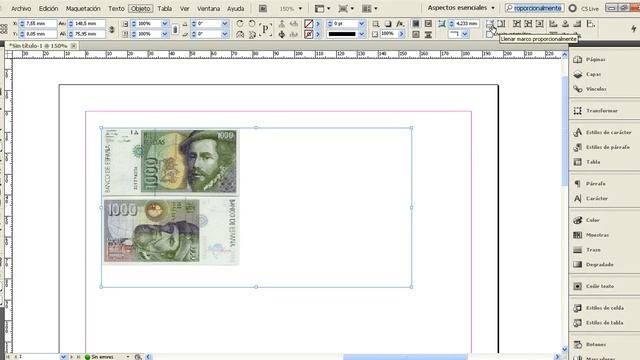640x360 pixels.
Task: Click Center content icon
Action: point(540,24)
